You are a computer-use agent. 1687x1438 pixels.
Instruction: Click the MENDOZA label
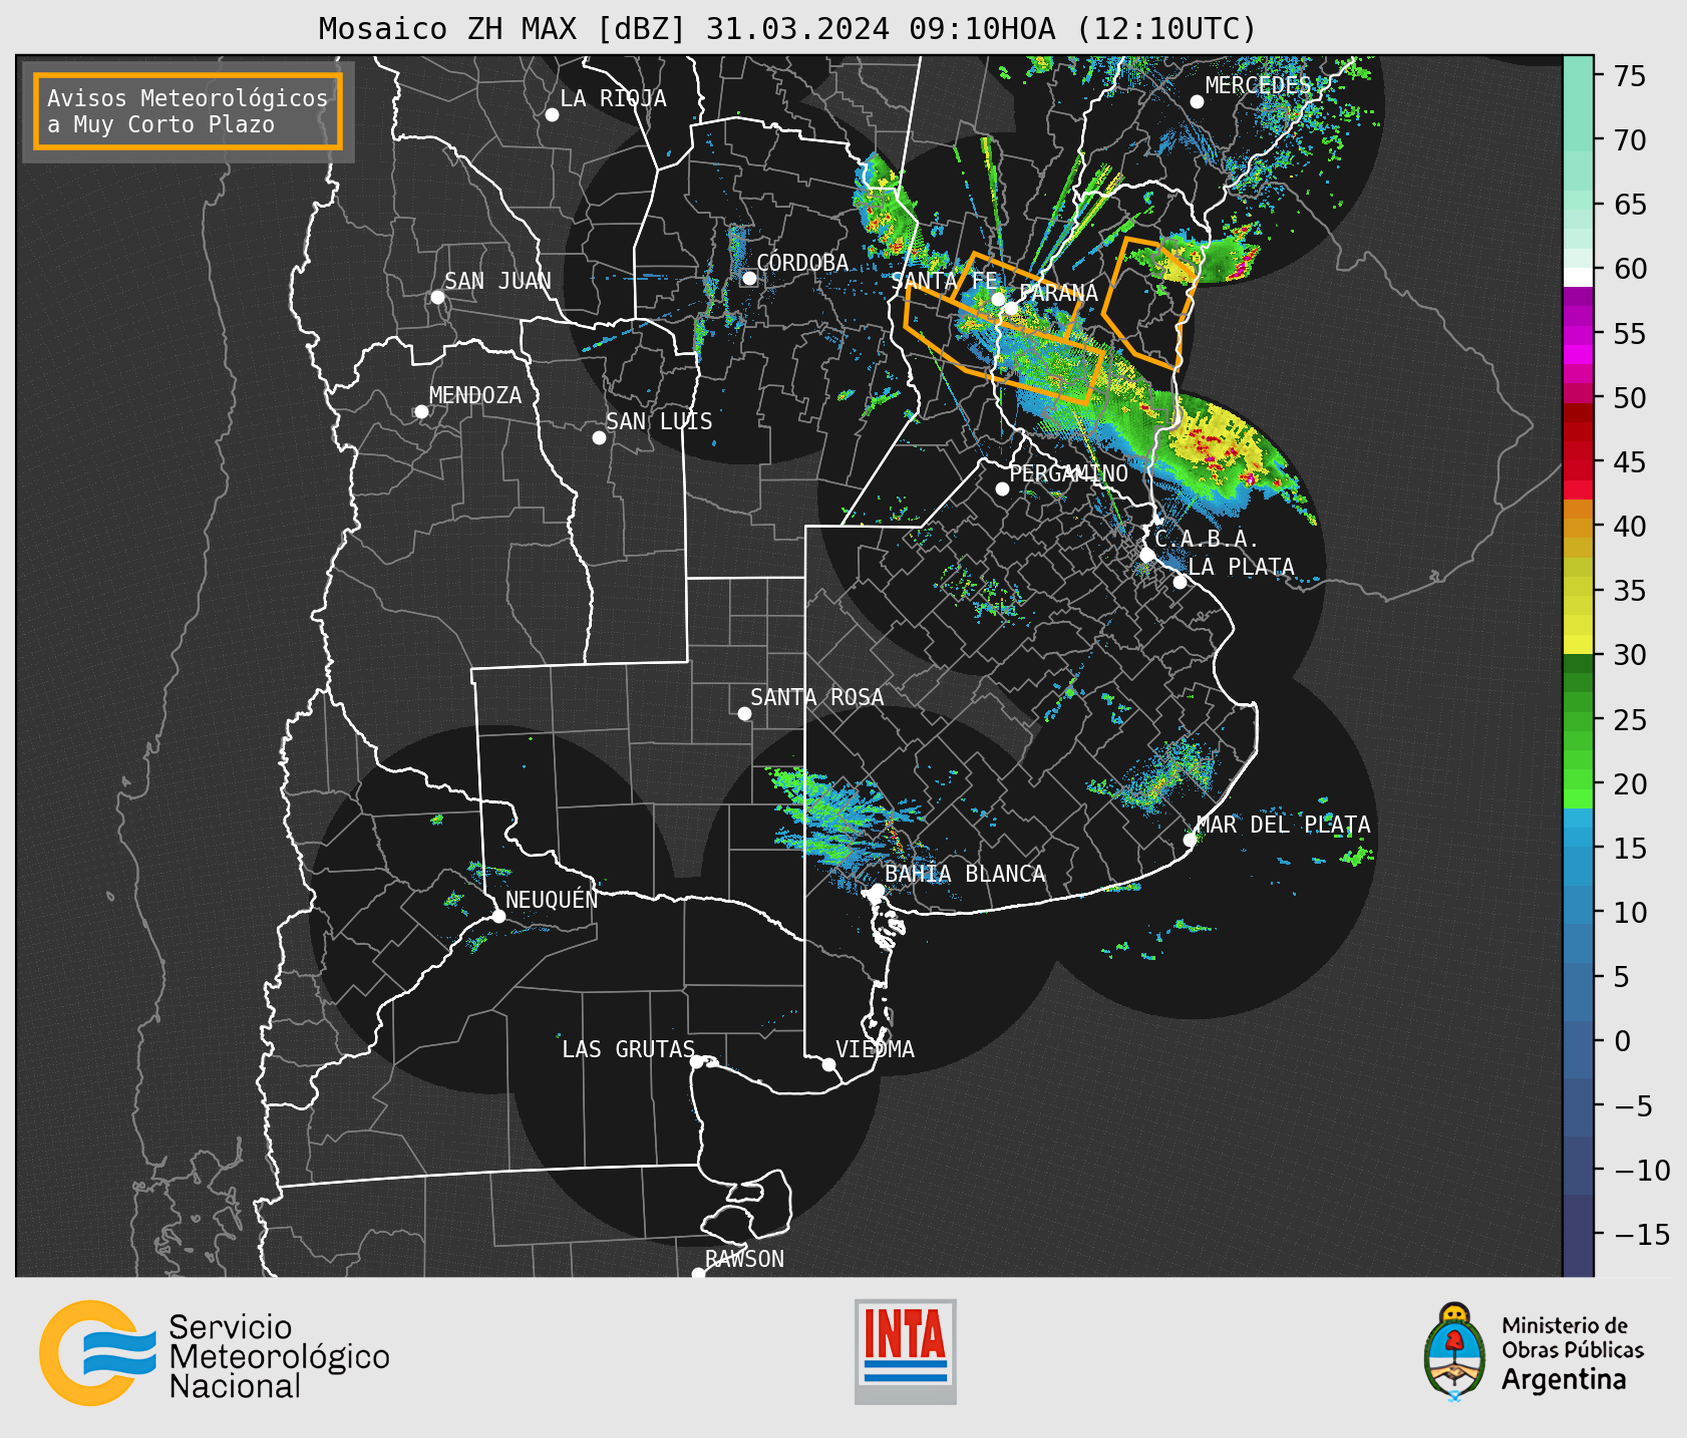click(475, 396)
